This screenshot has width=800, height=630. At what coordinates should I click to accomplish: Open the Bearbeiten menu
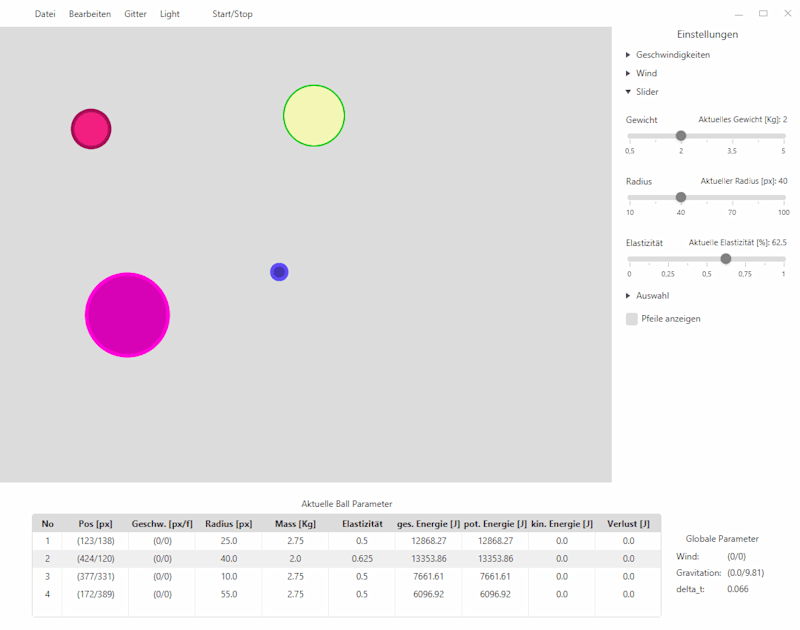[x=90, y=14]
